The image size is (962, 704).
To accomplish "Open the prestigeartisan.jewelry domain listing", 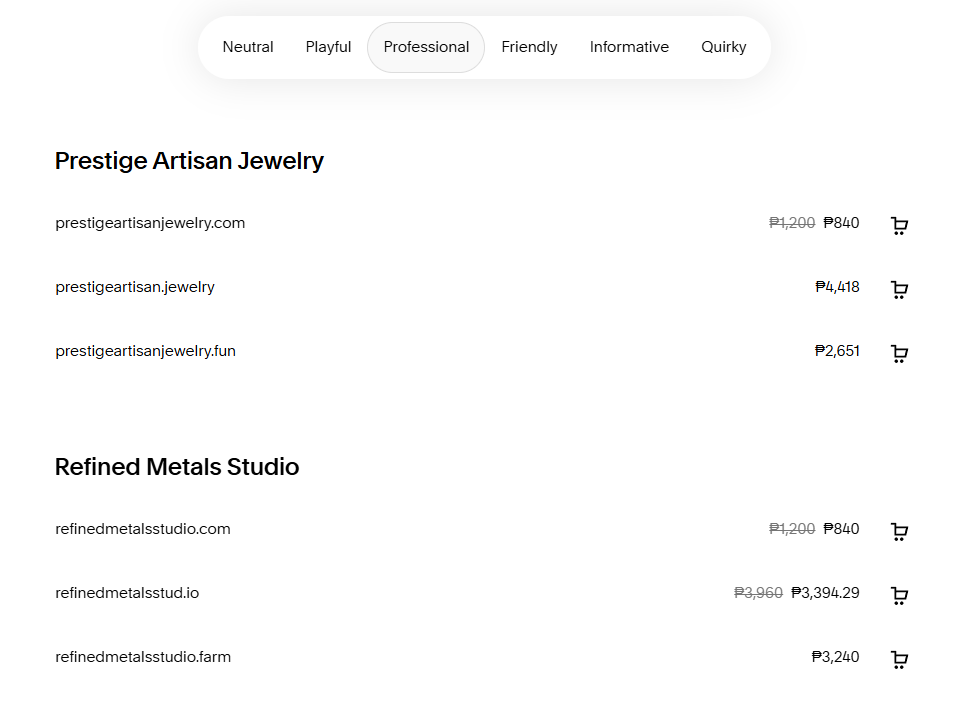I will coord(135,287).
